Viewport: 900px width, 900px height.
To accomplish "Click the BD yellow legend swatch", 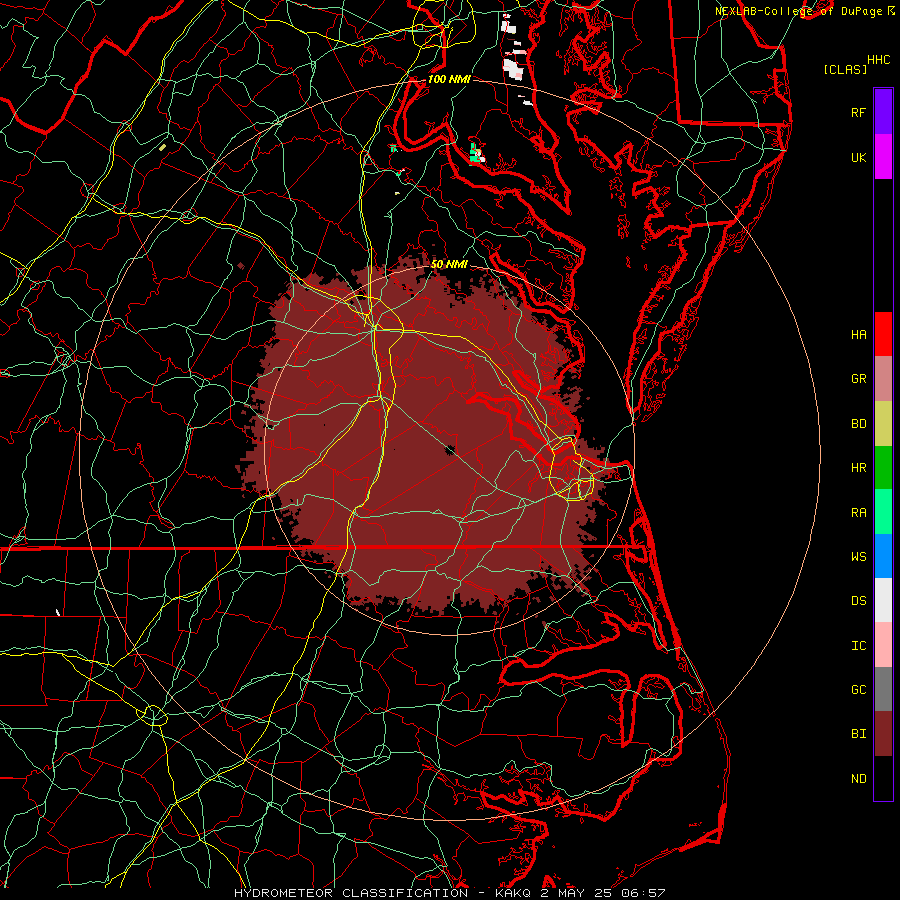I will point(883,424).
